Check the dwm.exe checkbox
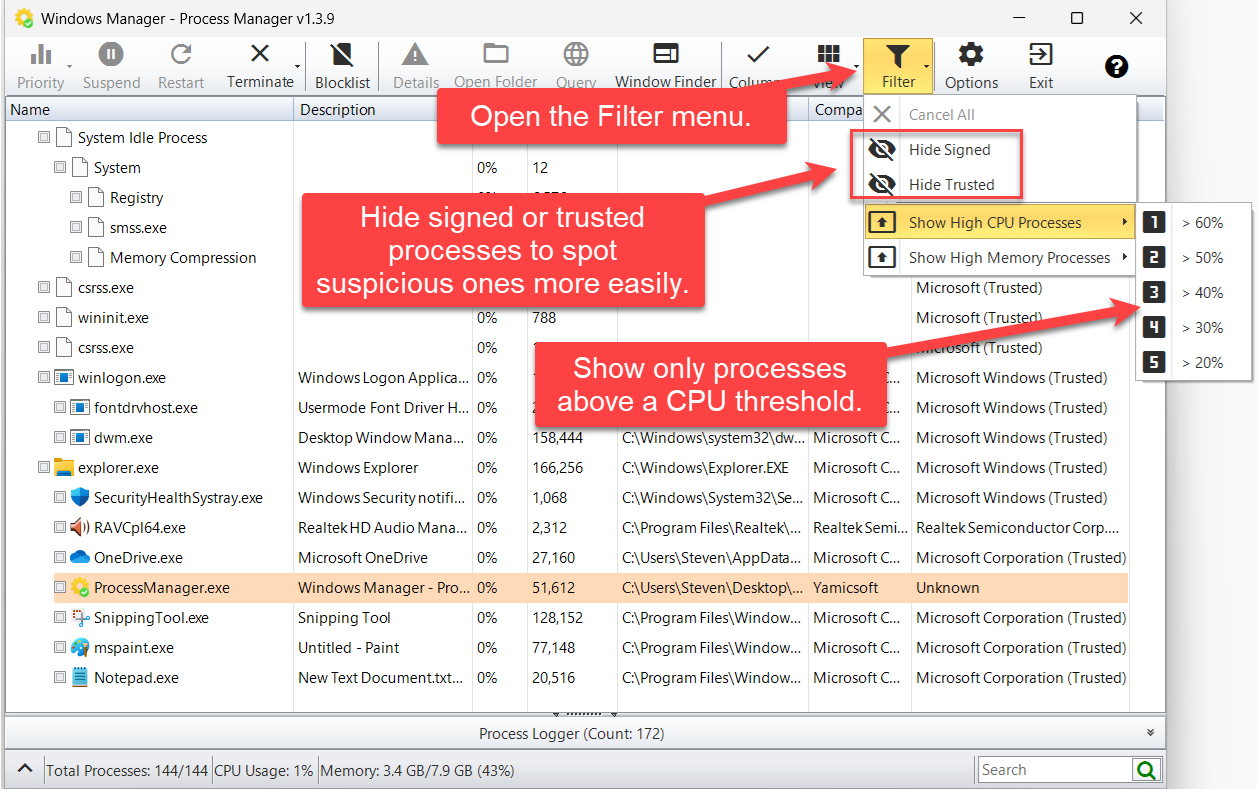This screenshot has width=1257, height=789. (60, 438)
